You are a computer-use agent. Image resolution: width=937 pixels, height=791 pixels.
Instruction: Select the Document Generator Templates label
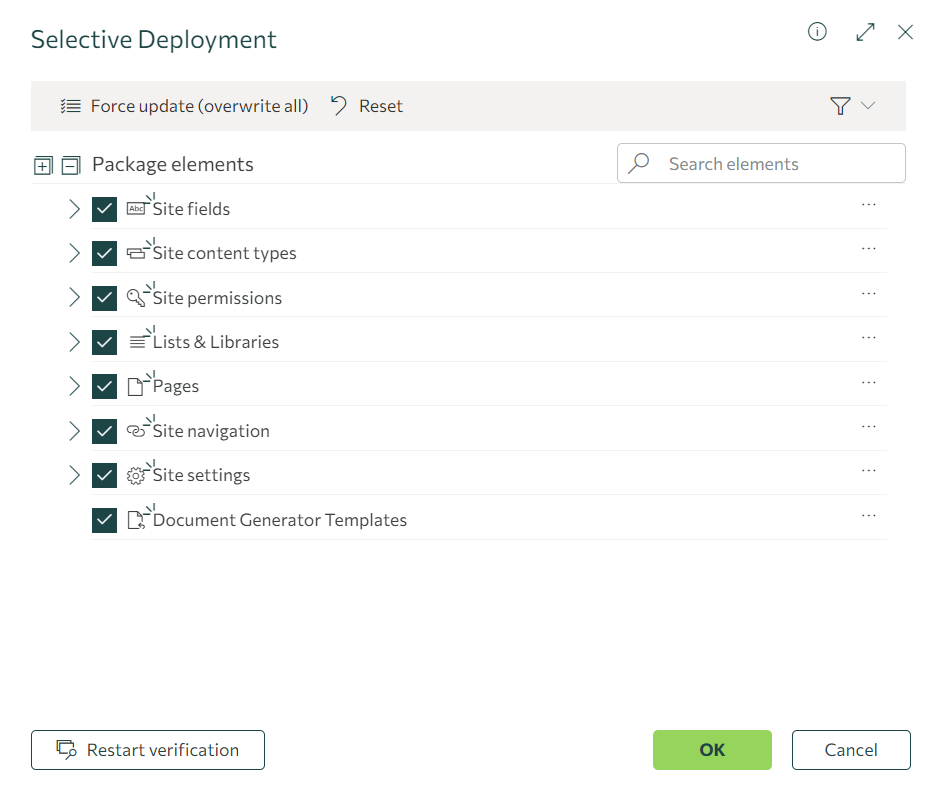[x=280, y=520]
